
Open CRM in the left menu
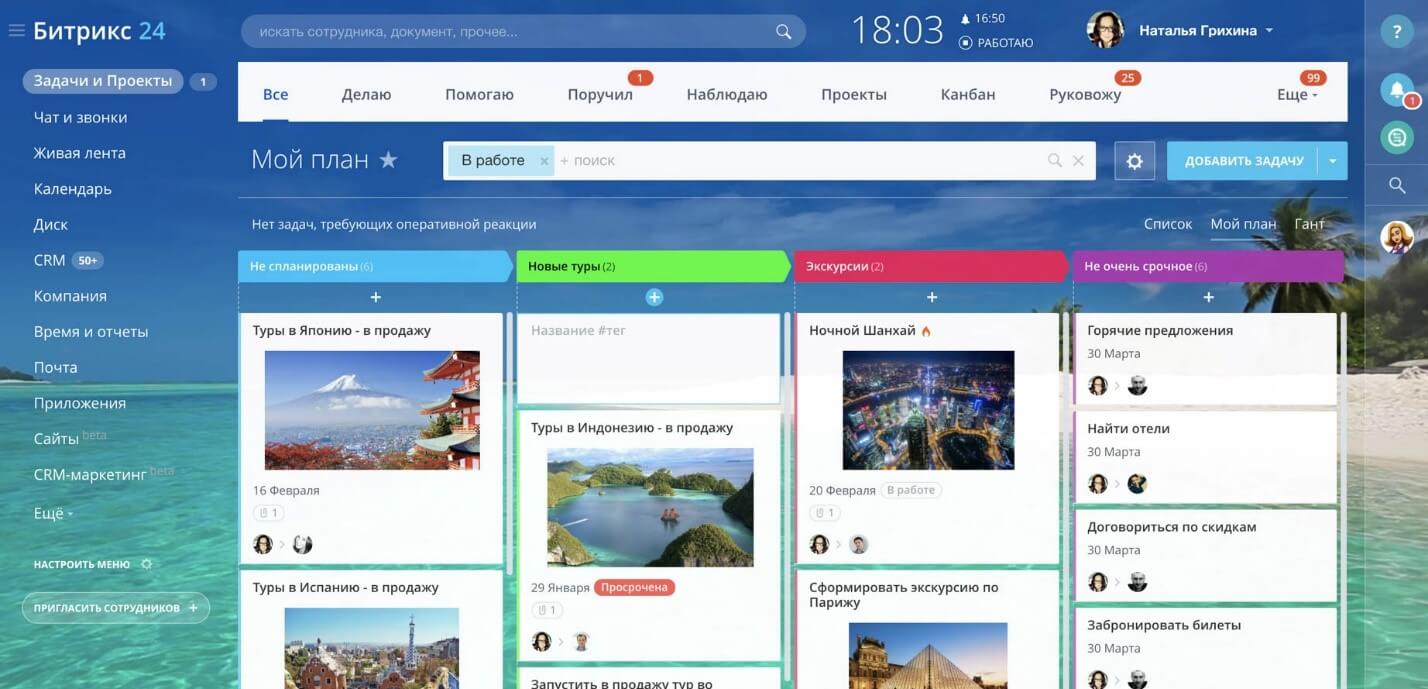pos(49,260)
